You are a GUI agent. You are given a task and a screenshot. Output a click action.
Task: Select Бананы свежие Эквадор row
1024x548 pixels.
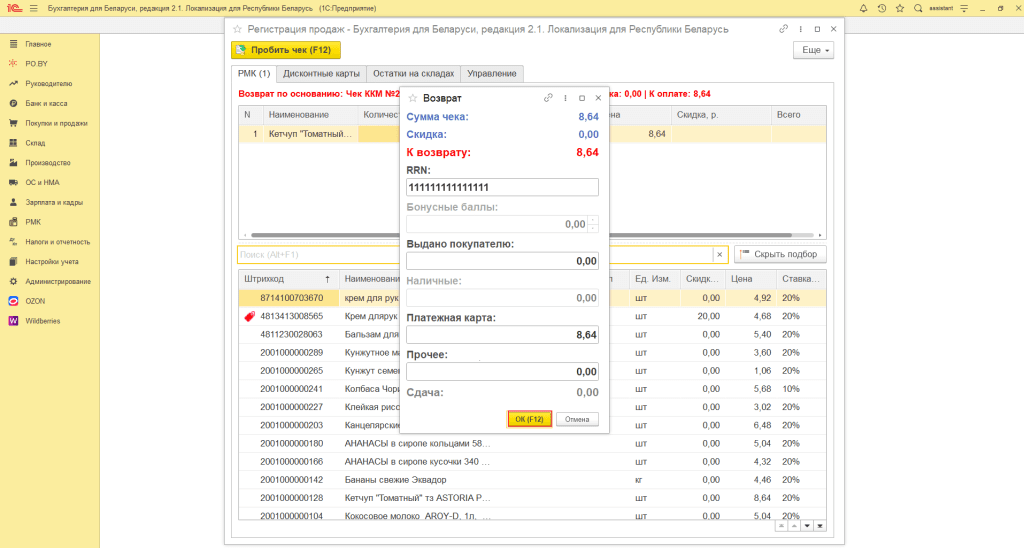click(532, 479)
